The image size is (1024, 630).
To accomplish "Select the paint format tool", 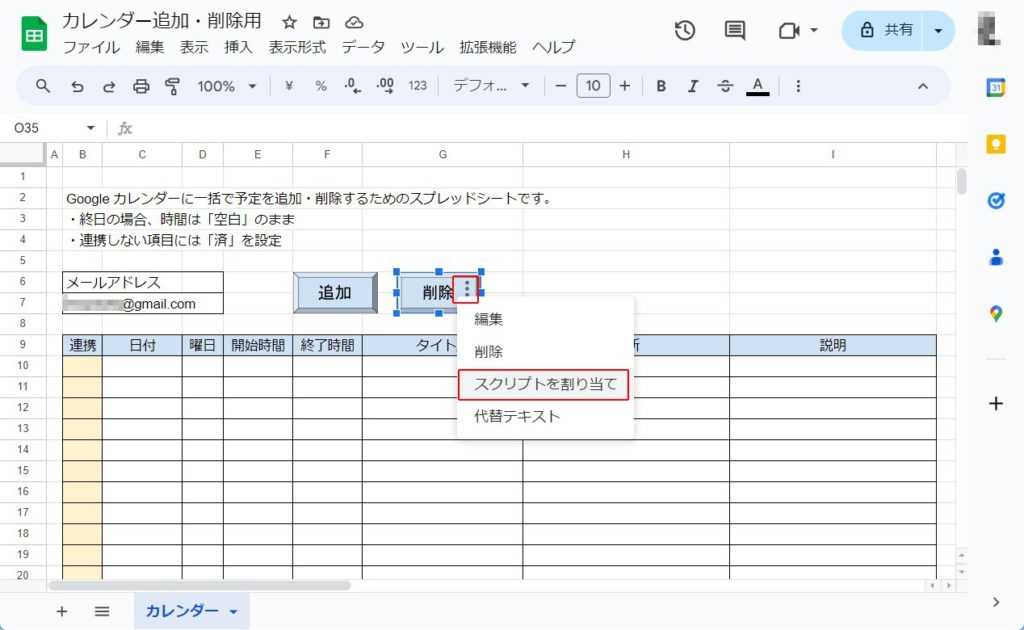I will click(172, 86).
